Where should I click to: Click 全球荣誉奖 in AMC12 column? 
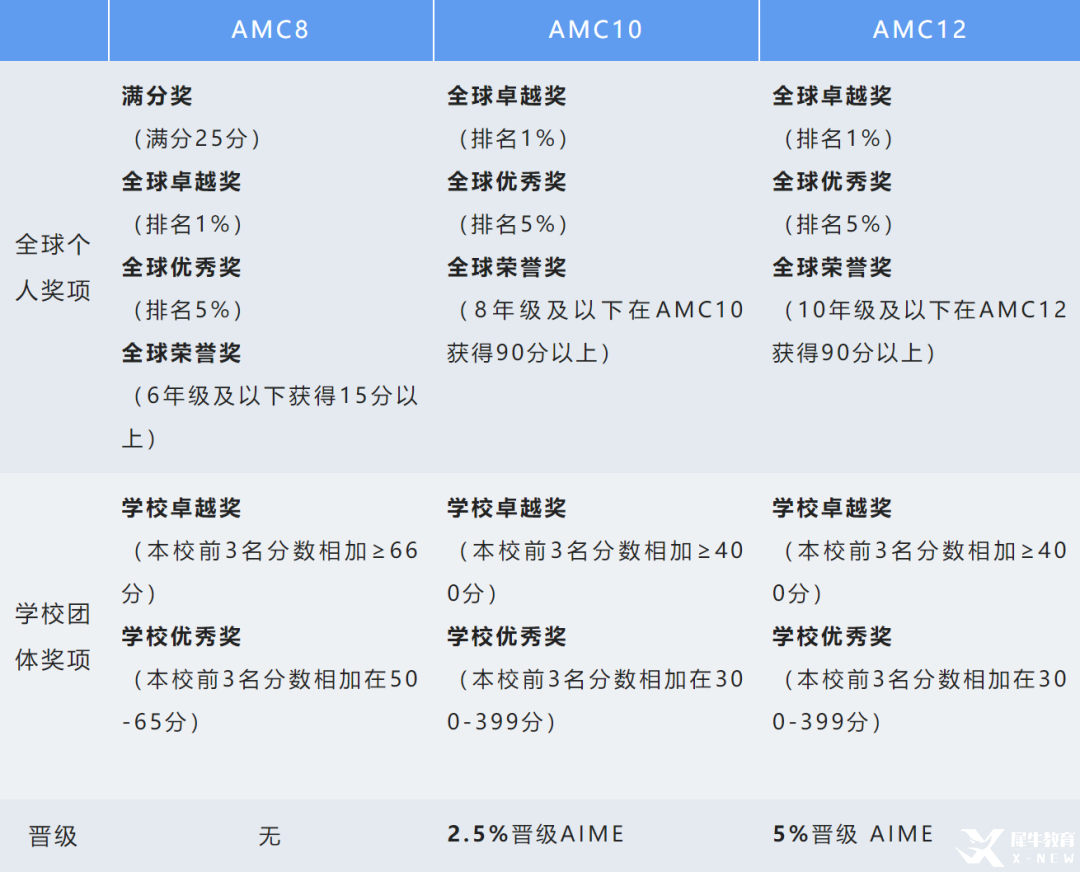831,267
